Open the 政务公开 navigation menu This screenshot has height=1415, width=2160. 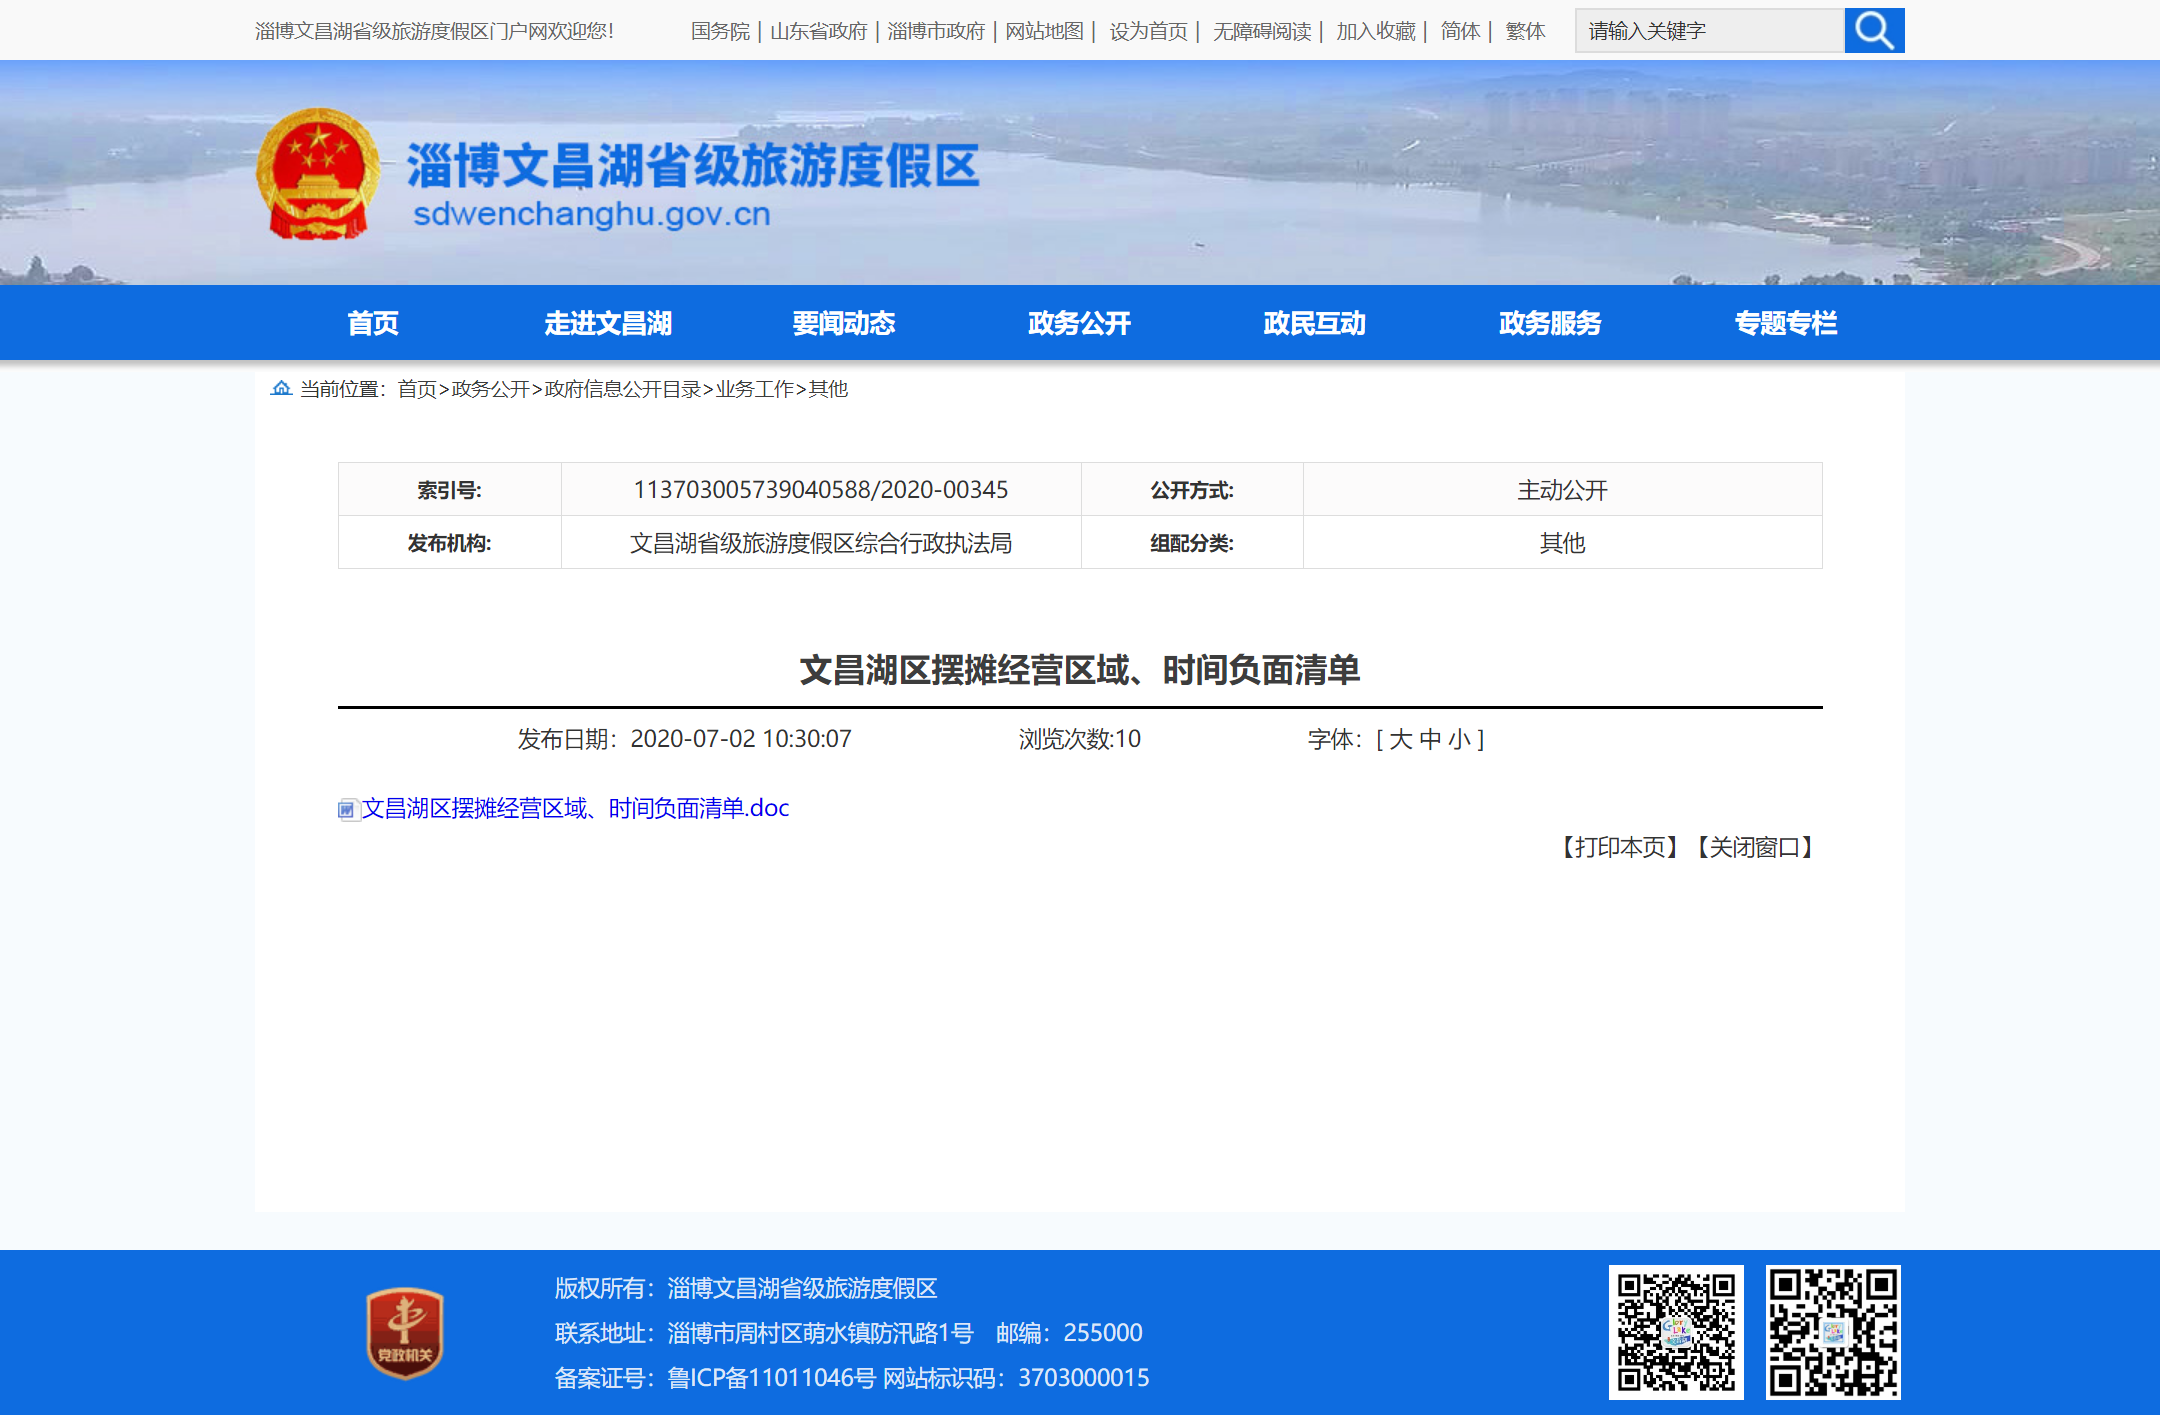tap(1079, 323)
